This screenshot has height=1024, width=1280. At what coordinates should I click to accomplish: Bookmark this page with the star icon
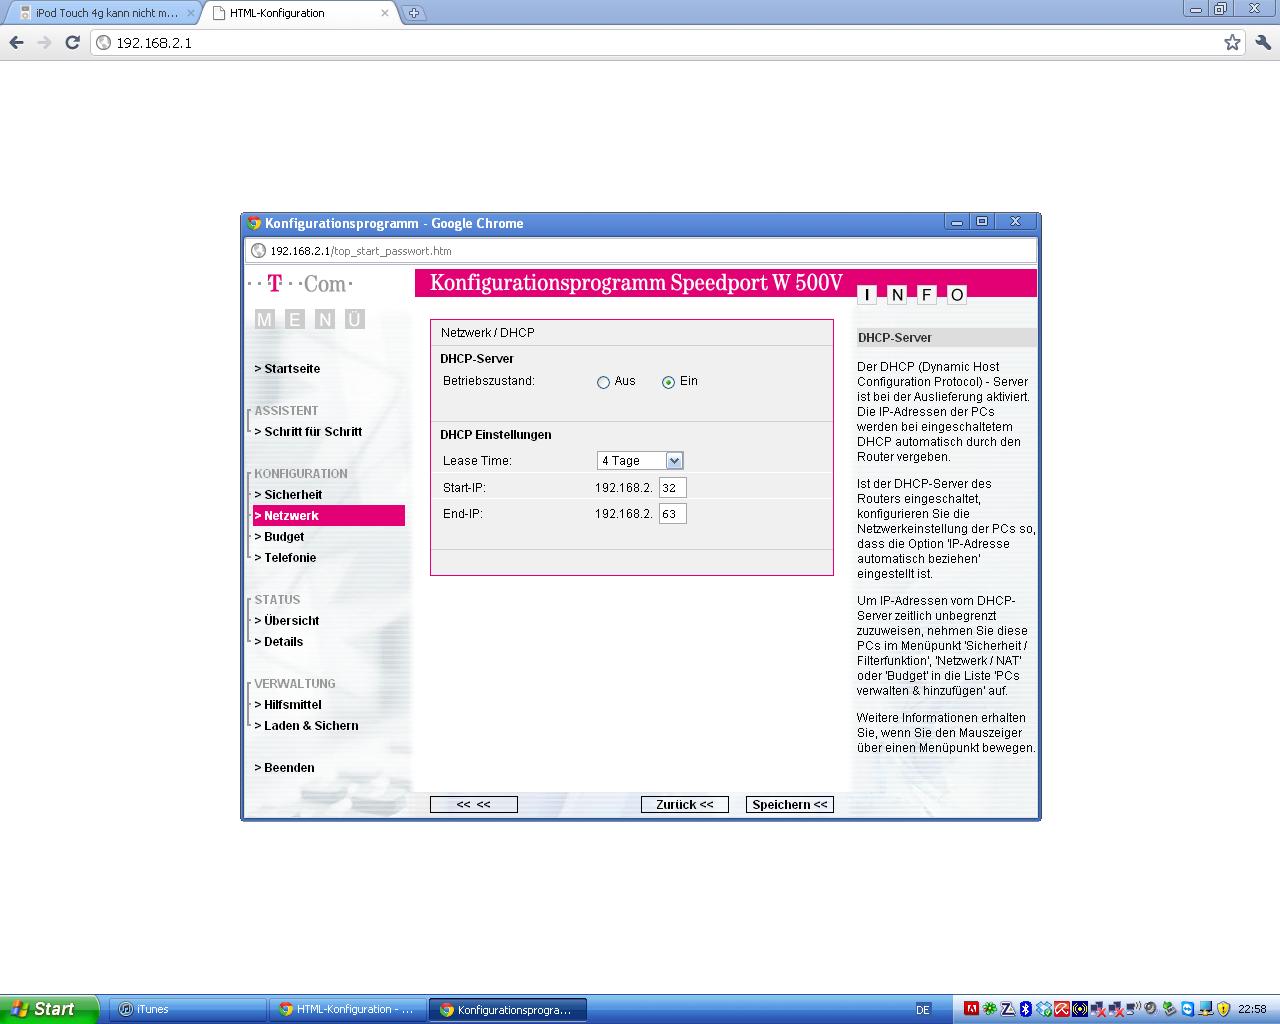1232,42
